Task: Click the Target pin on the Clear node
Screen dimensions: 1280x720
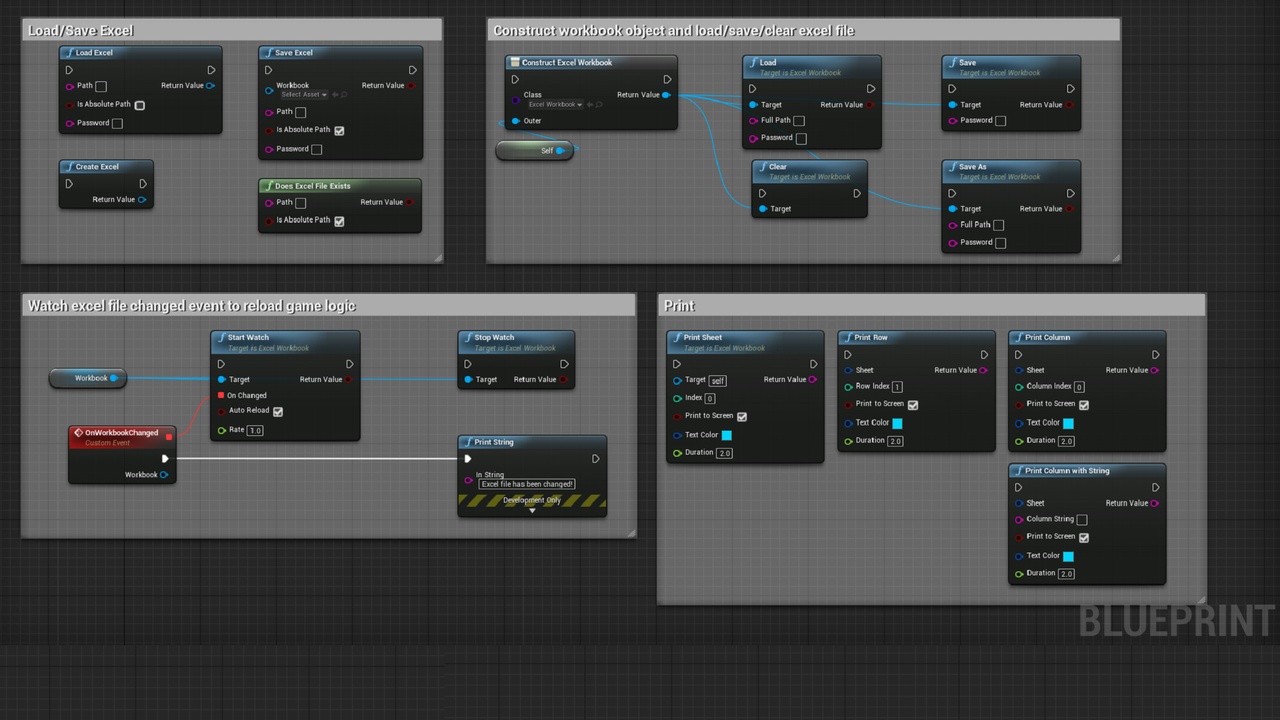Action: (762, 209)
